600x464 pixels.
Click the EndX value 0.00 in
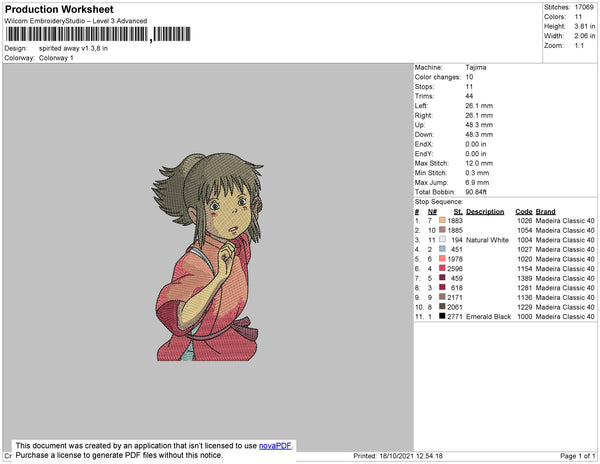coord(476,144)
